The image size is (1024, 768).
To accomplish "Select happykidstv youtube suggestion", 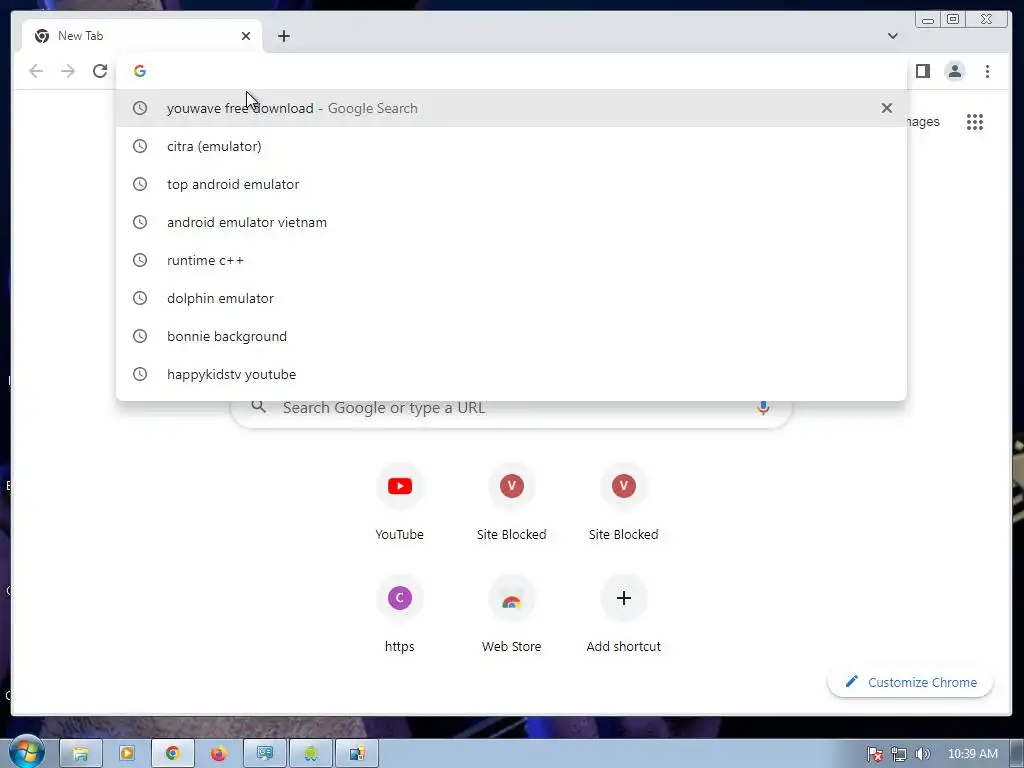I will [511, 374].
